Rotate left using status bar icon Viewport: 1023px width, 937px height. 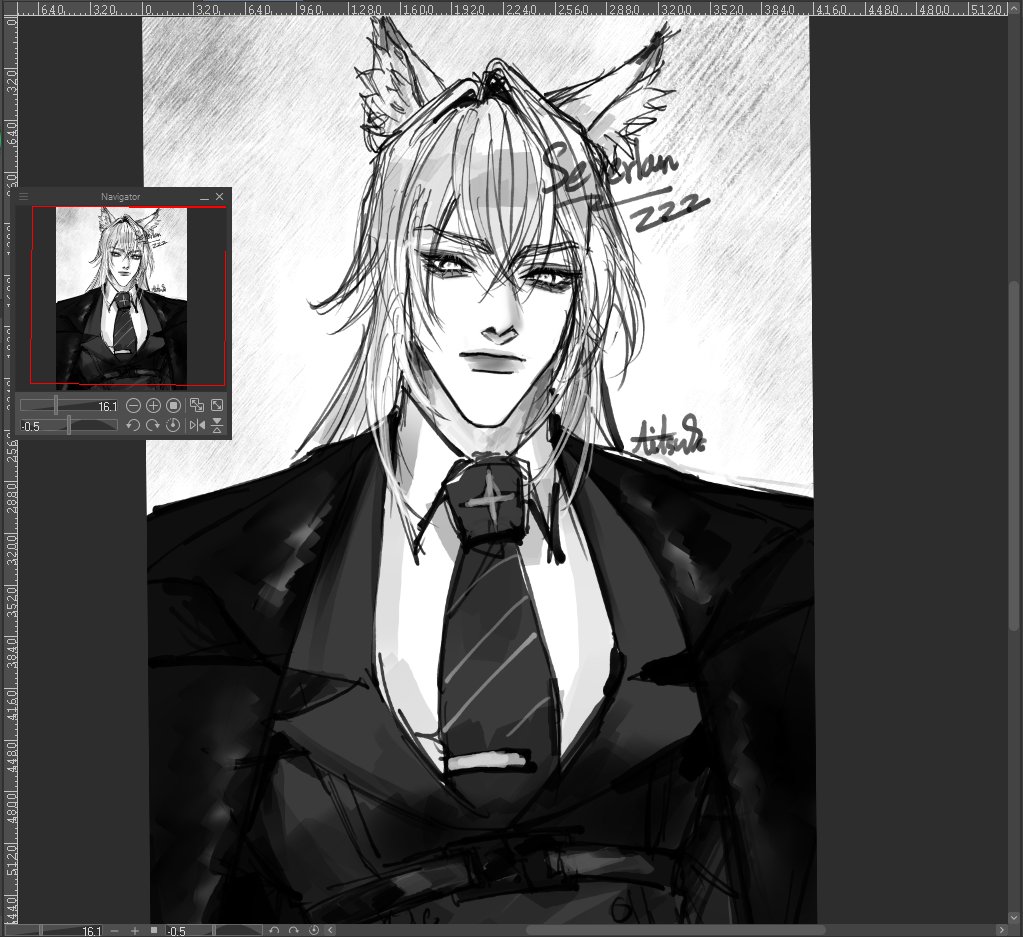click(274, 930)
